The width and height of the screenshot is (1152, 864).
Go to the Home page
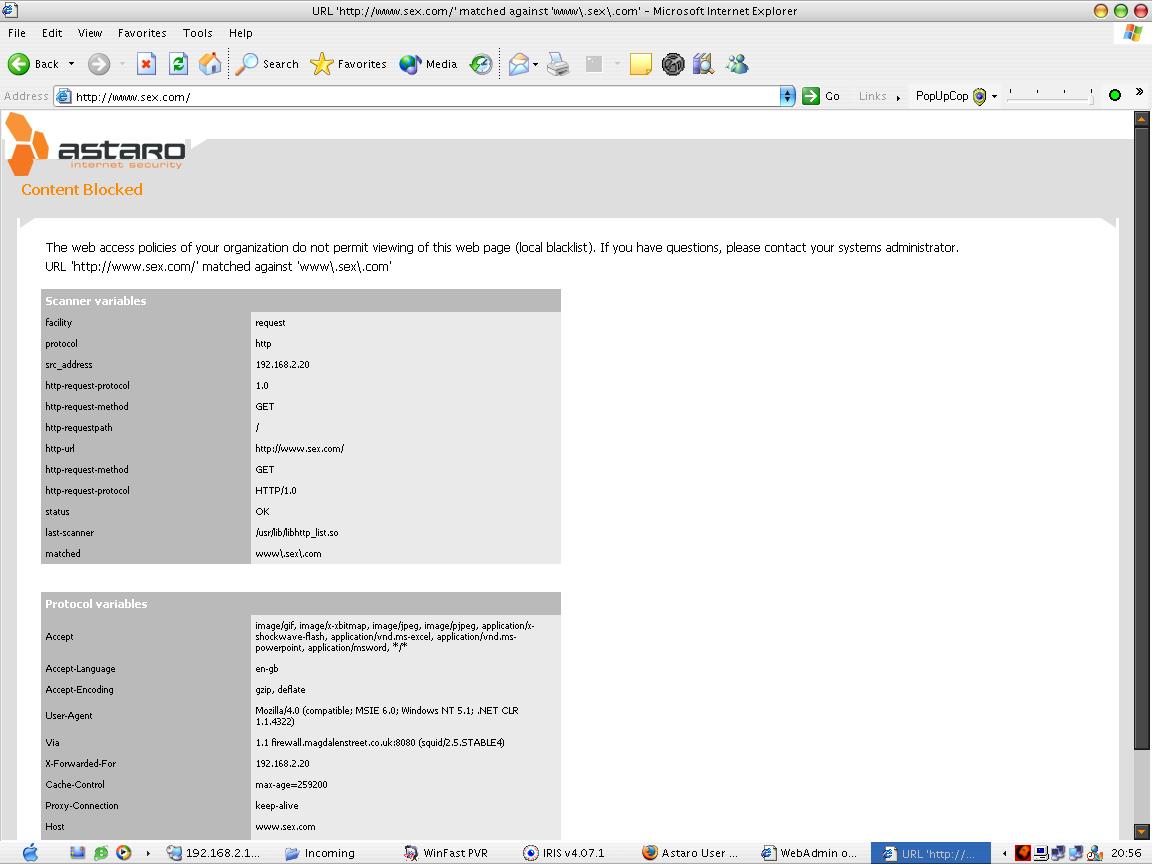209,64
